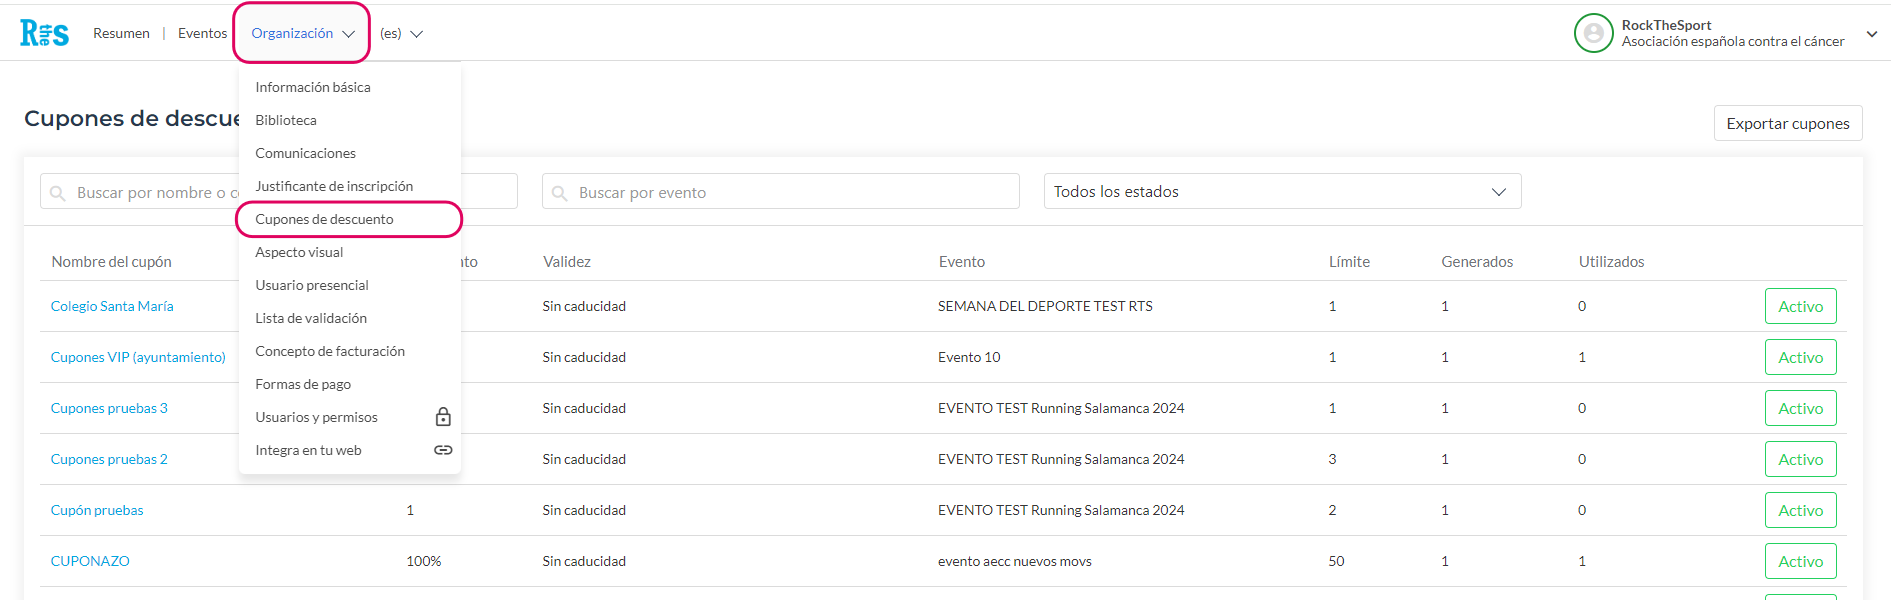Image resolution: width=1891 pixels, height=600 pixels.
Task: Click the link icon beside Integra en tu web
Action: 443,450
